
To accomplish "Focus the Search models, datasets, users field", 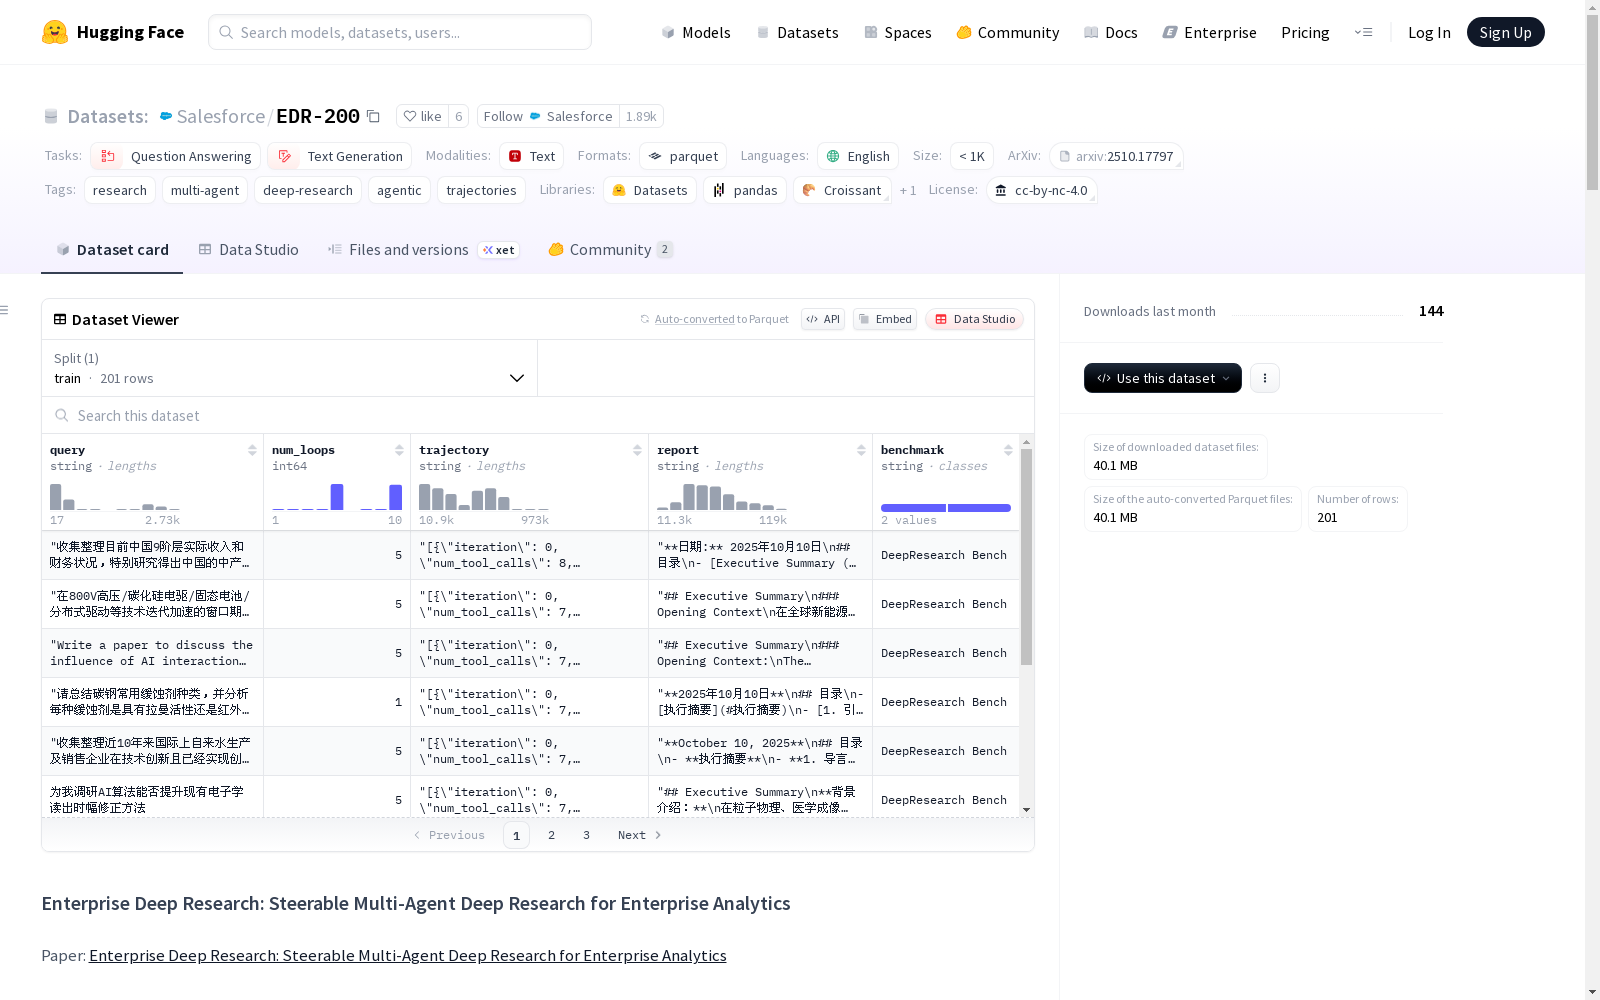I will [400, 32].
